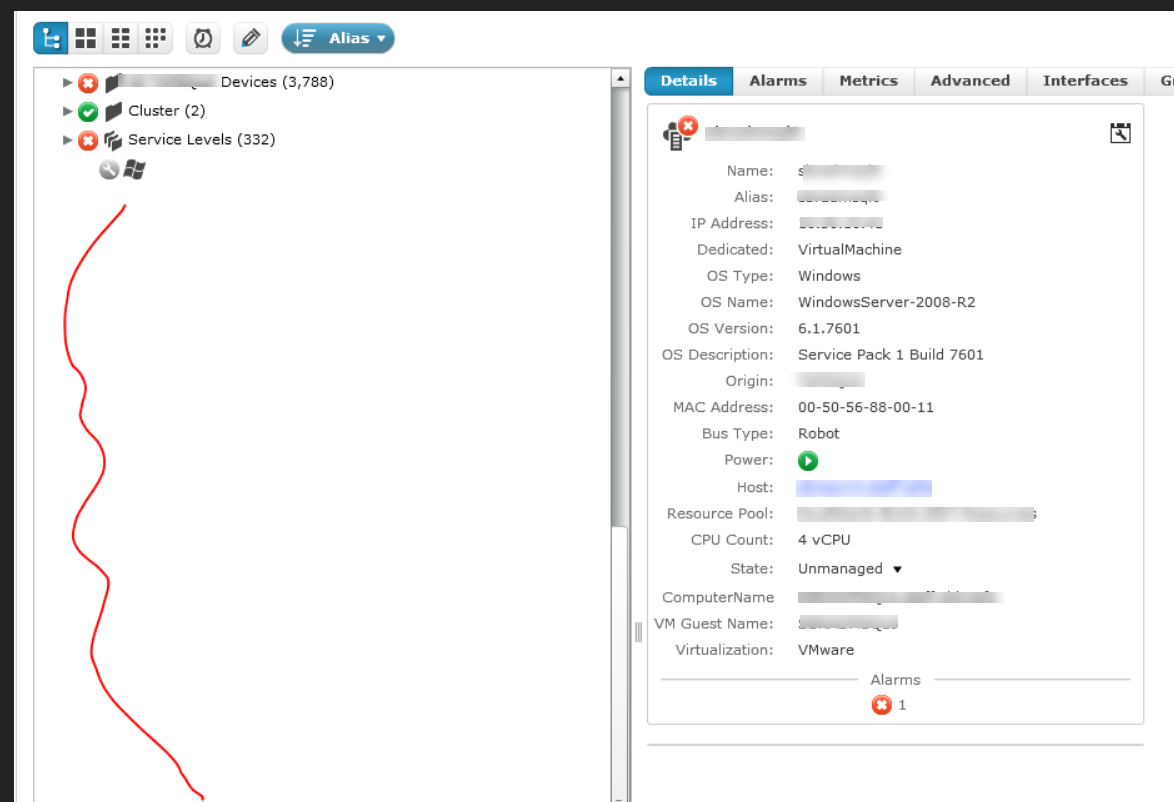
Task: Click the VMware virtualization value
Action: (825, 649)
